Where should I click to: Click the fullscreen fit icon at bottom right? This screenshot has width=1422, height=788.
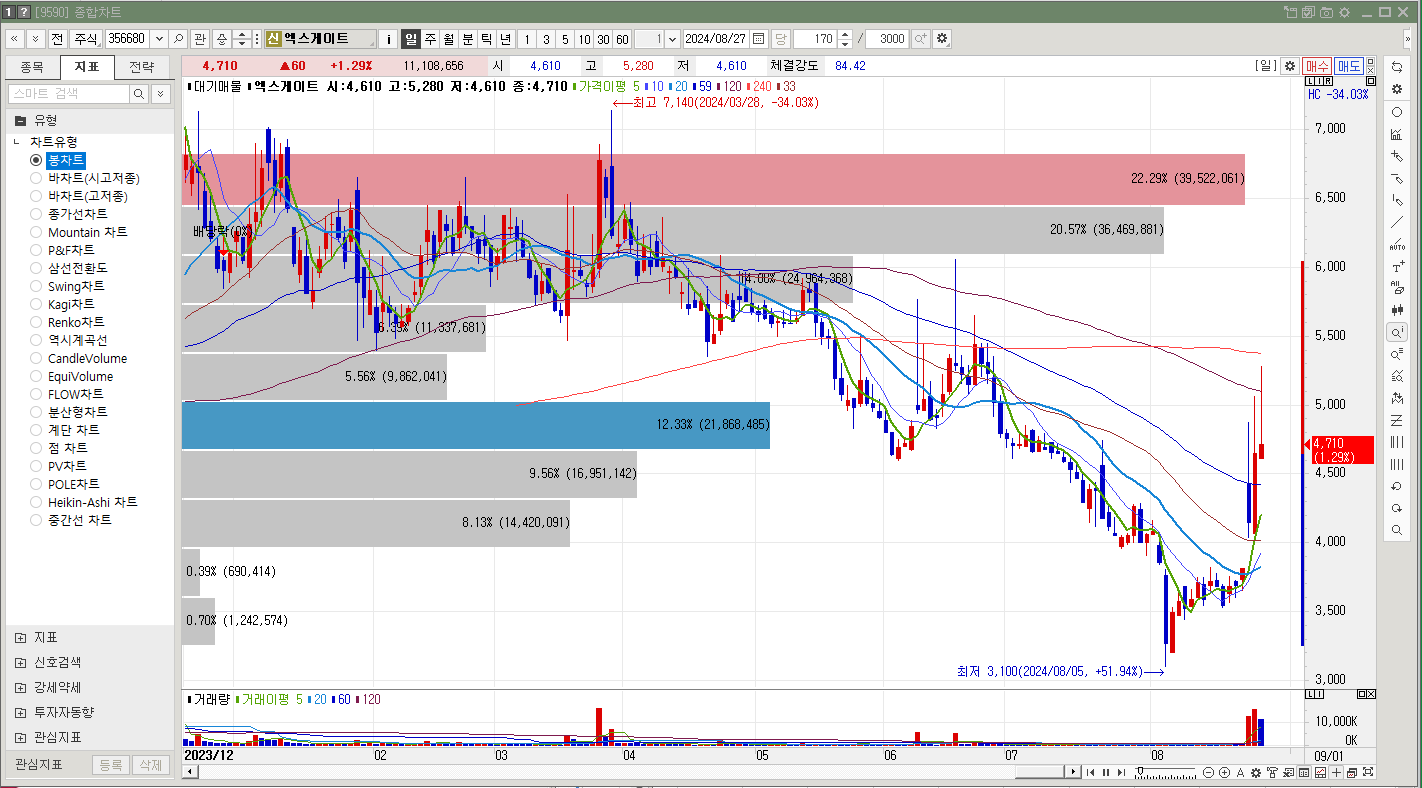tap(1368, 772)
